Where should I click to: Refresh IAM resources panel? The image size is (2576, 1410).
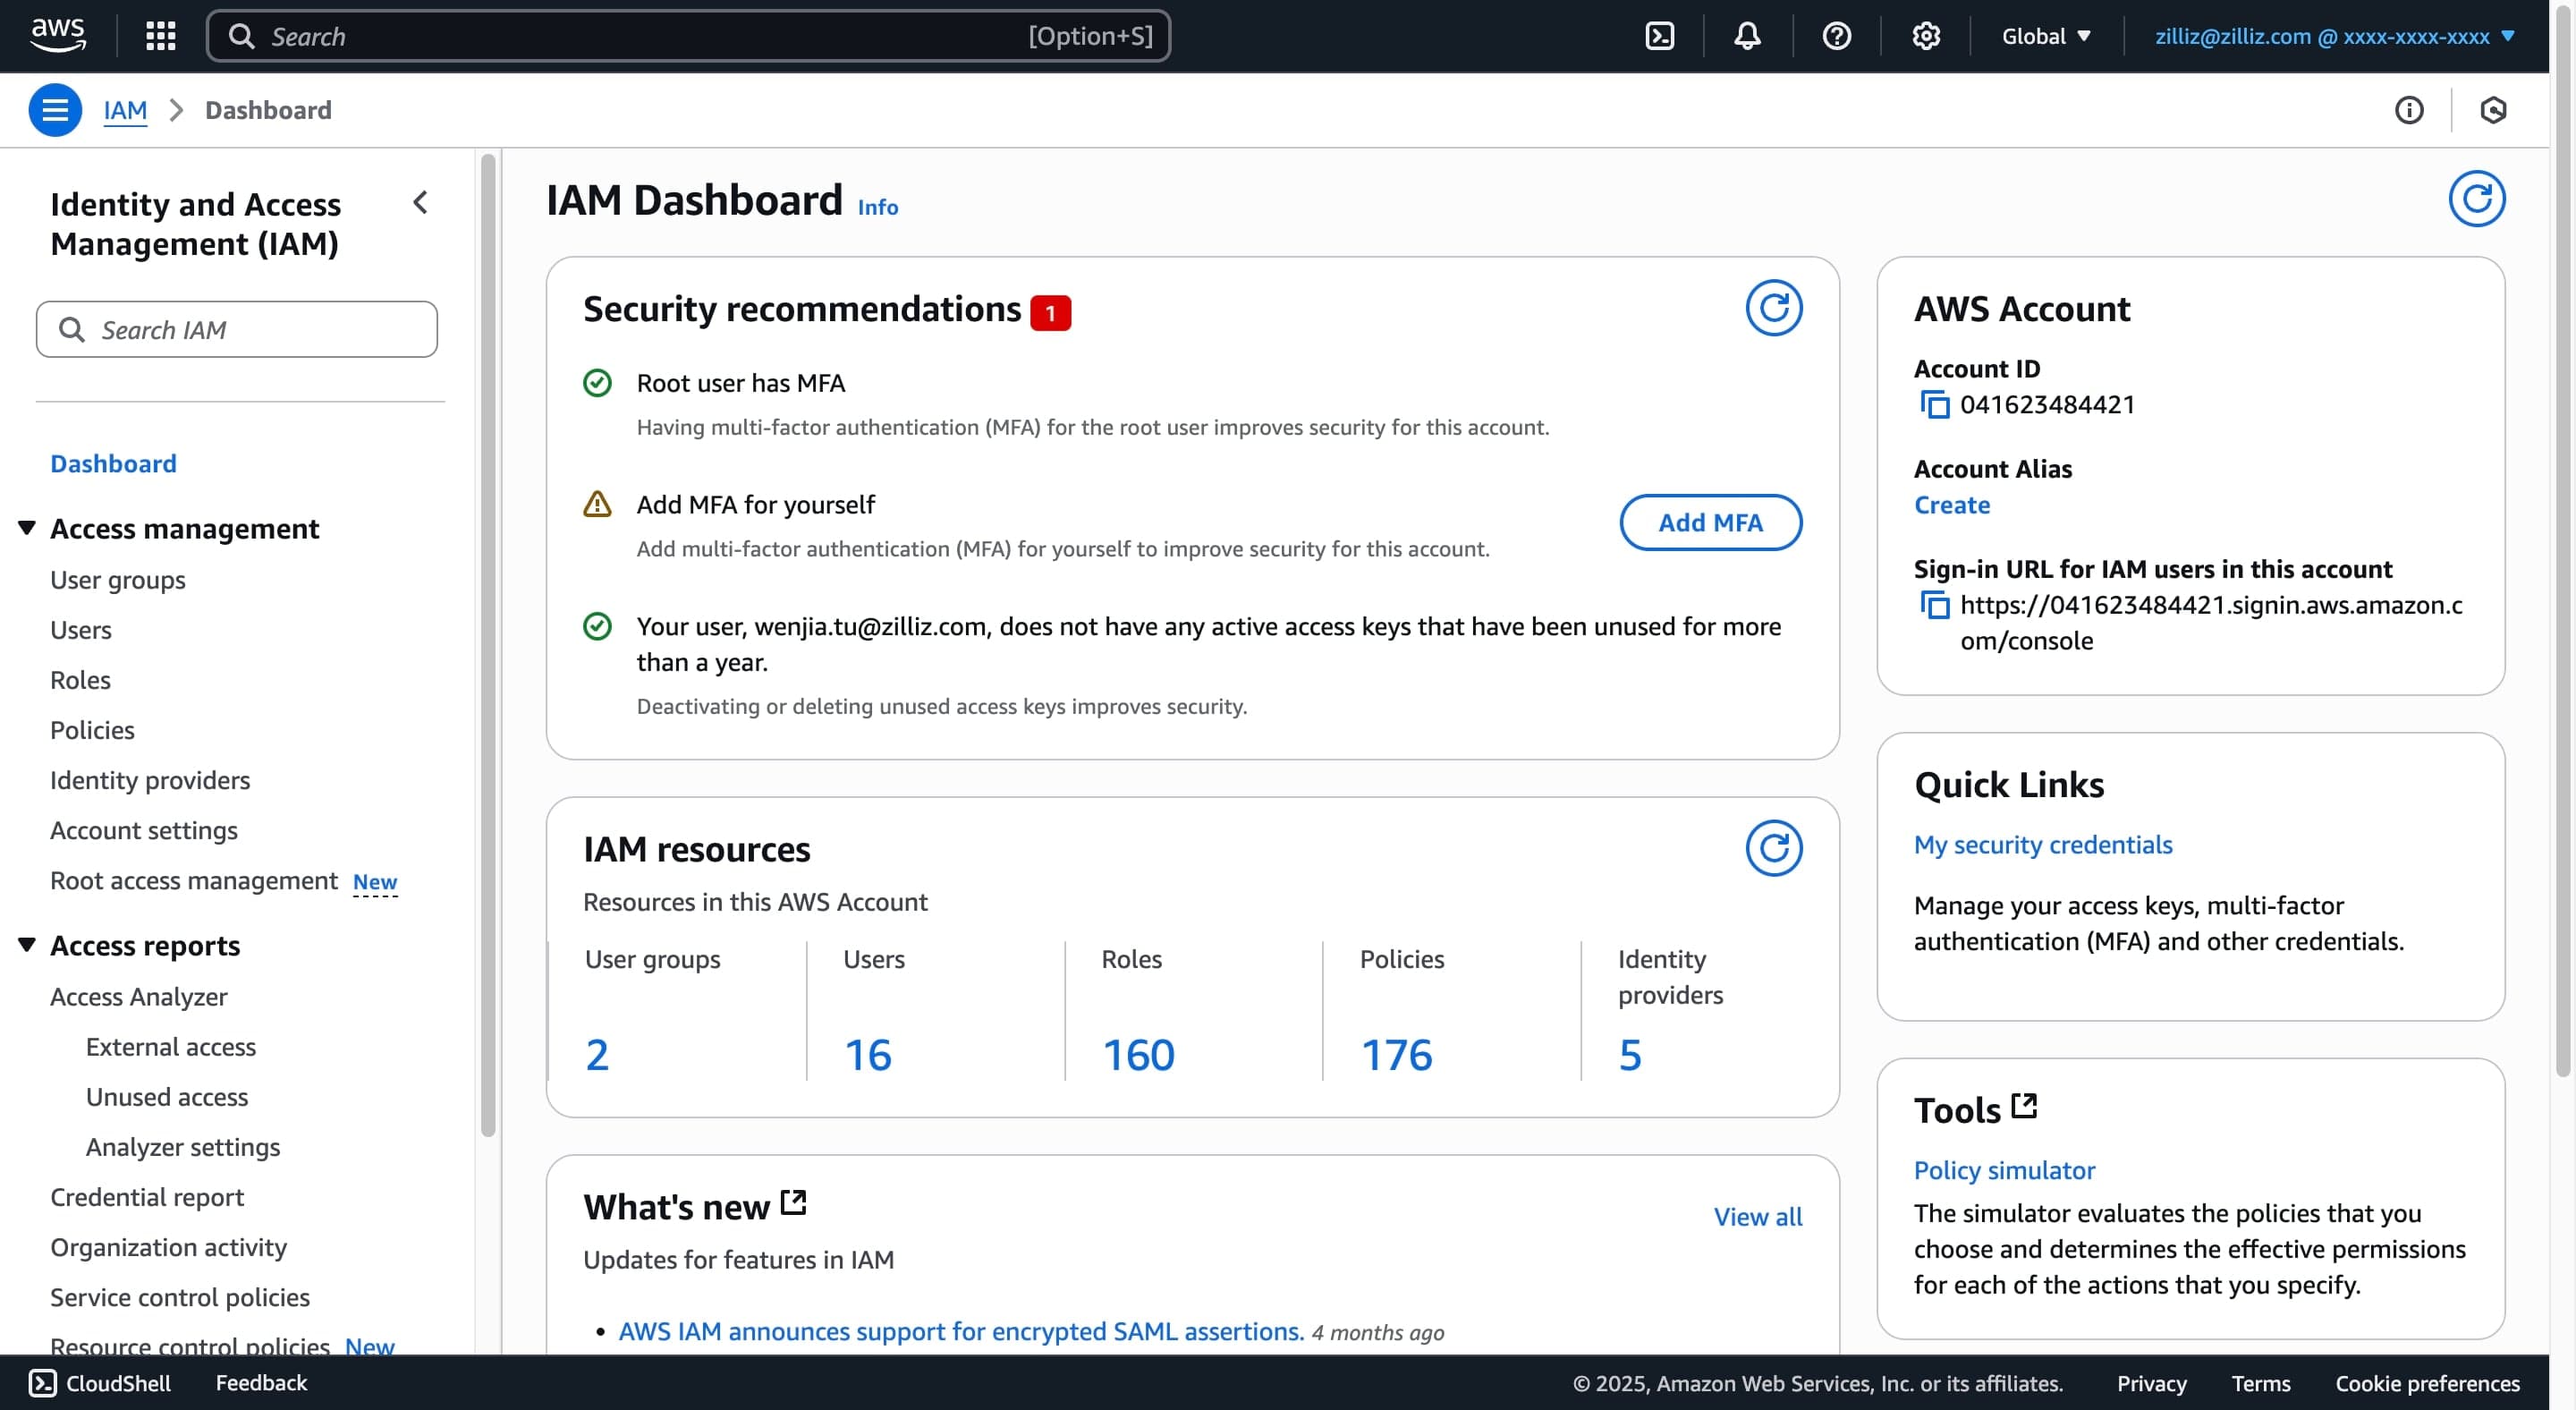click(x=1774, y=848)
